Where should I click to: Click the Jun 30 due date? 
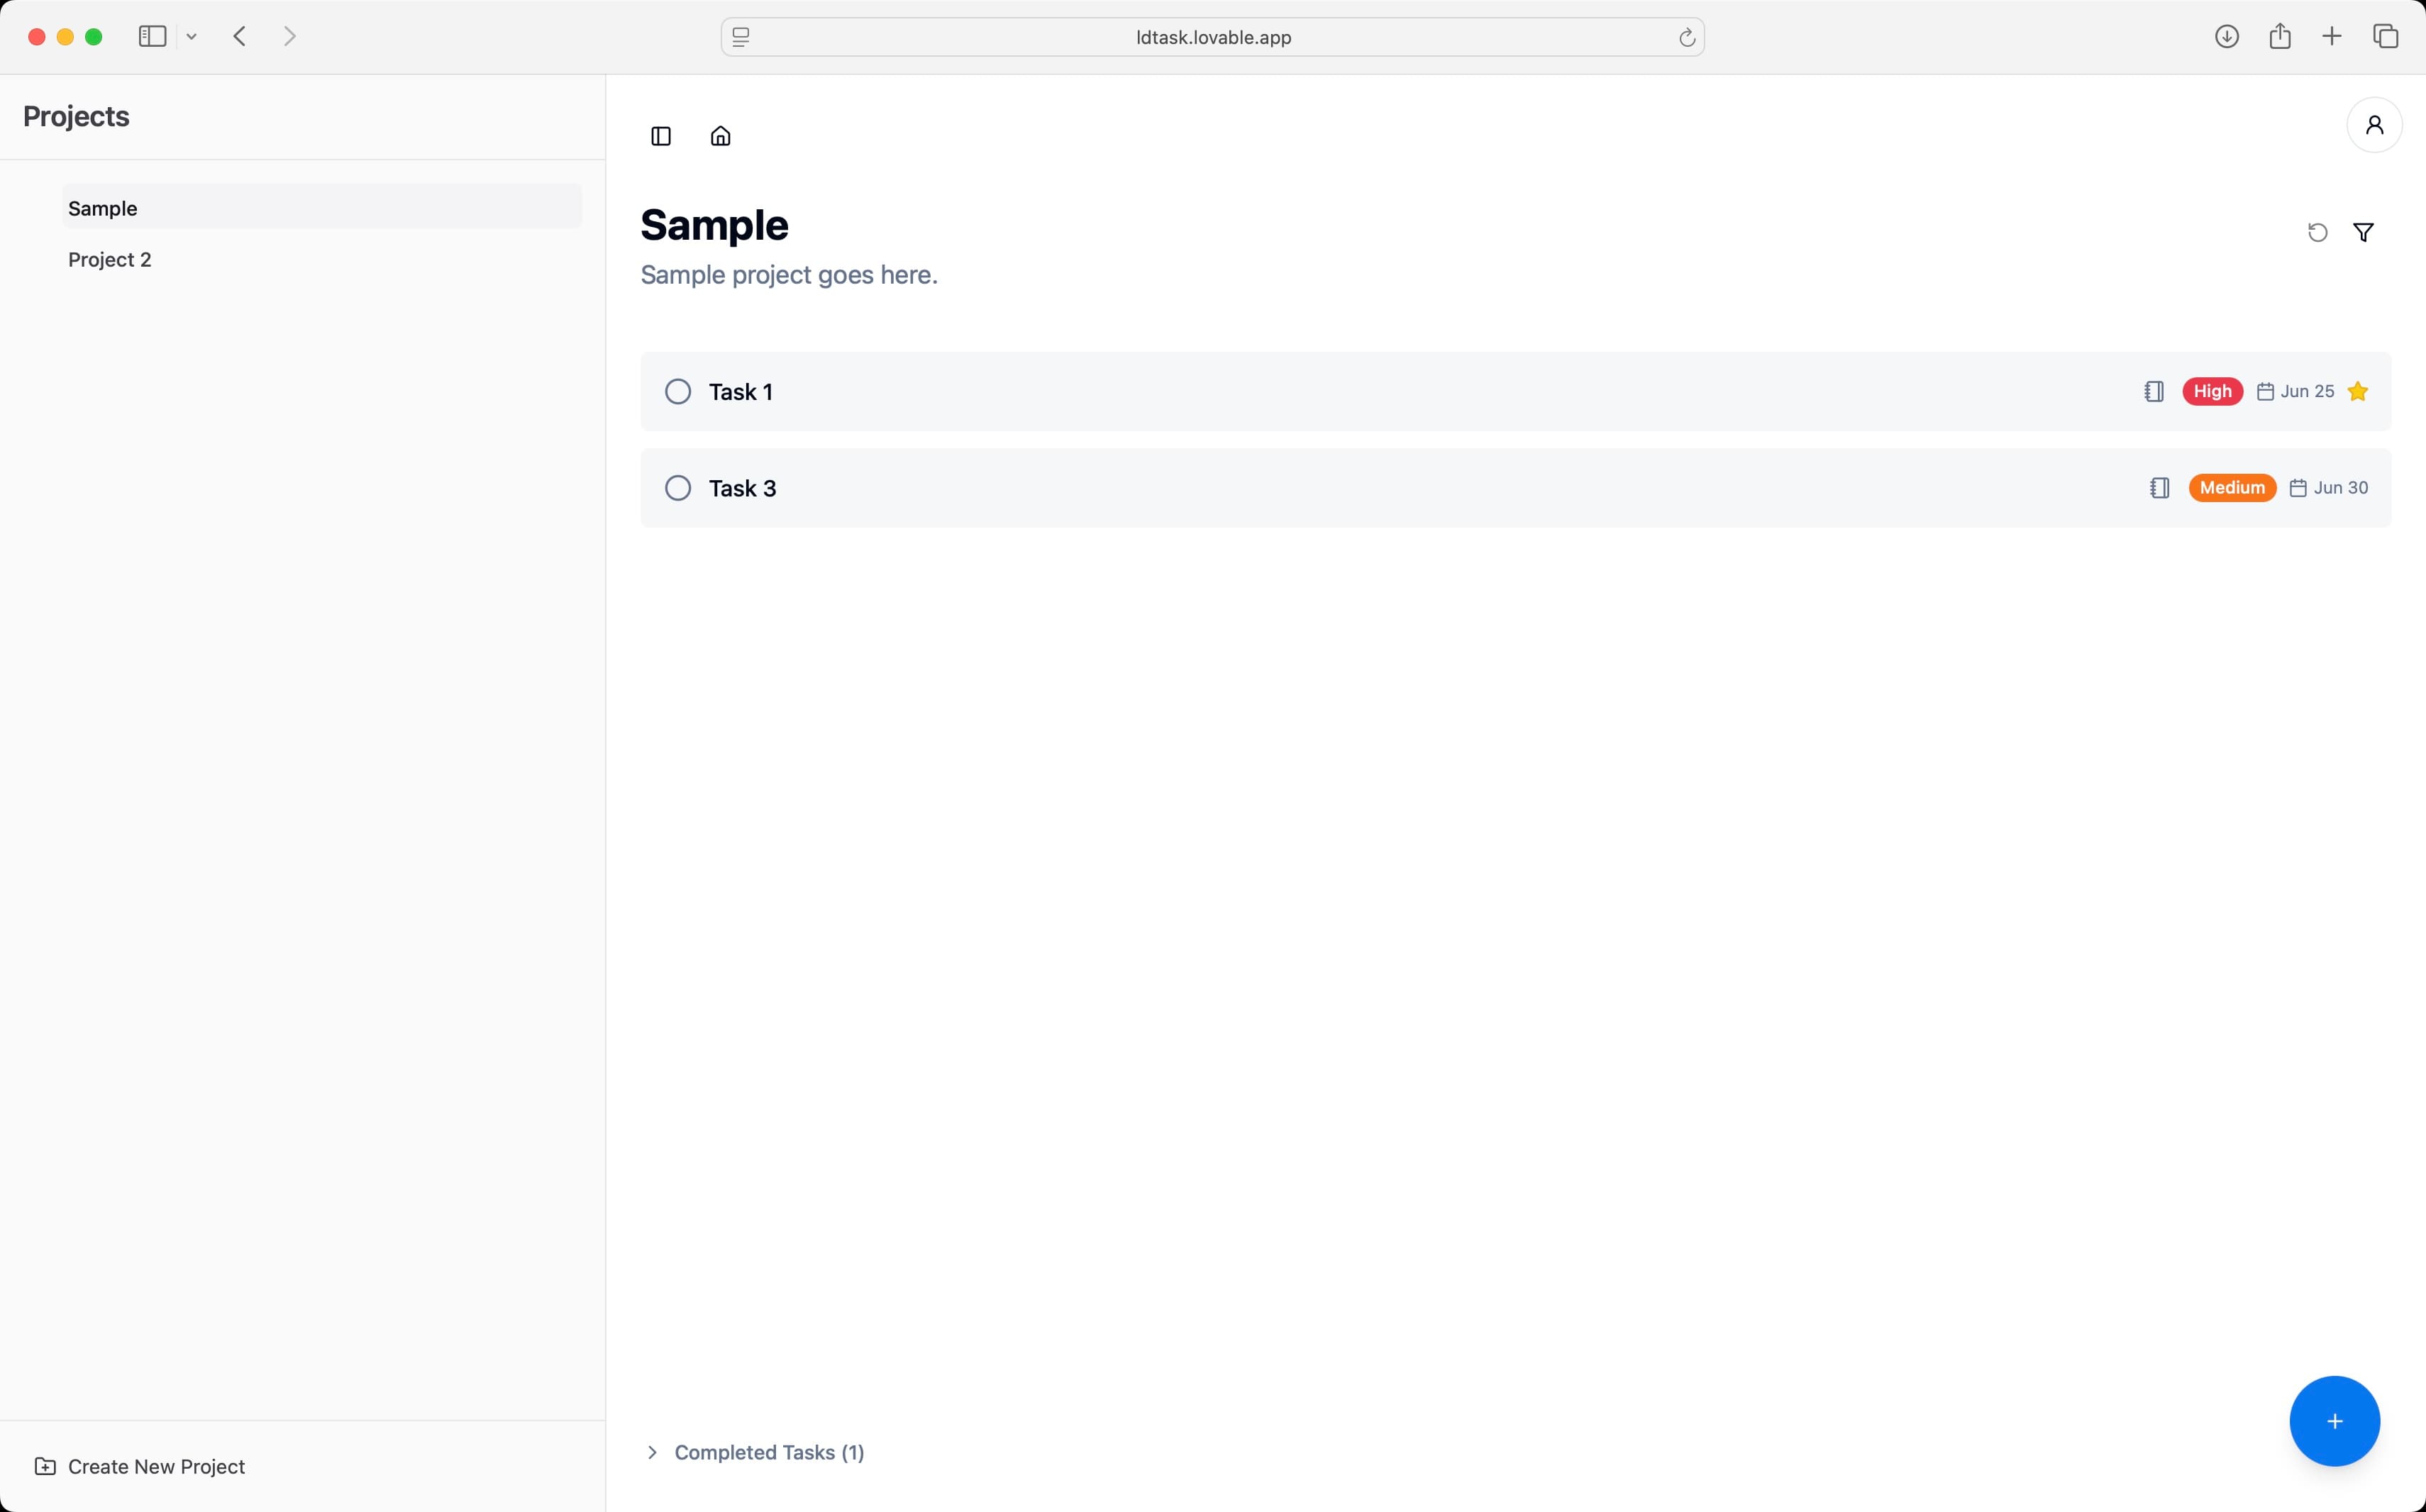pyautogui.click(x=2340, y=488)
